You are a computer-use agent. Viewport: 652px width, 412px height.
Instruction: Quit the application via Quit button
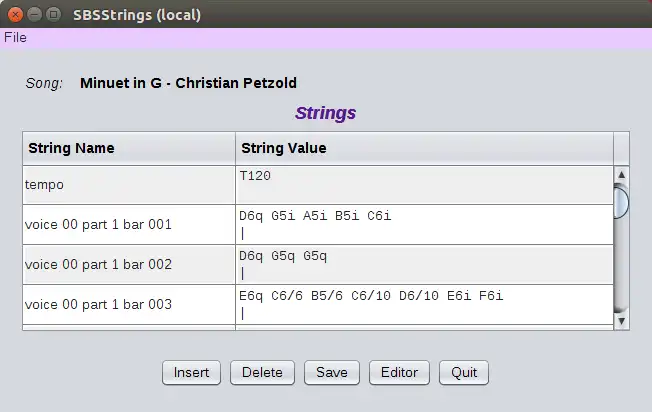464,372
